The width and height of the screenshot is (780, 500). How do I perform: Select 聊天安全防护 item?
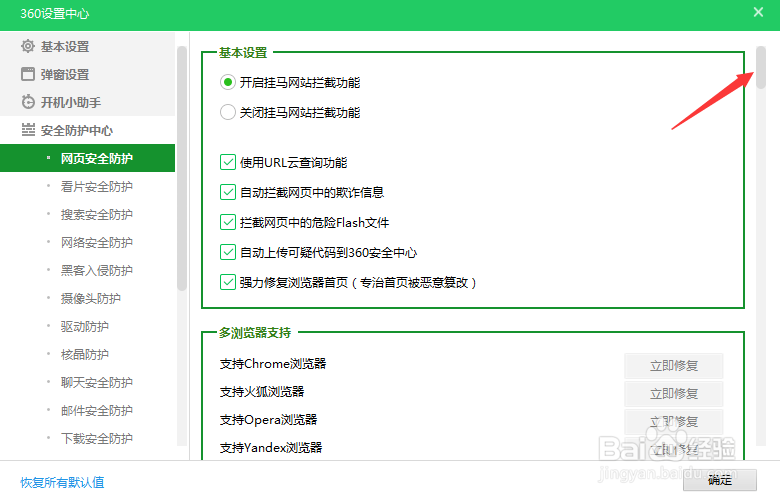(x=88, y=382)
